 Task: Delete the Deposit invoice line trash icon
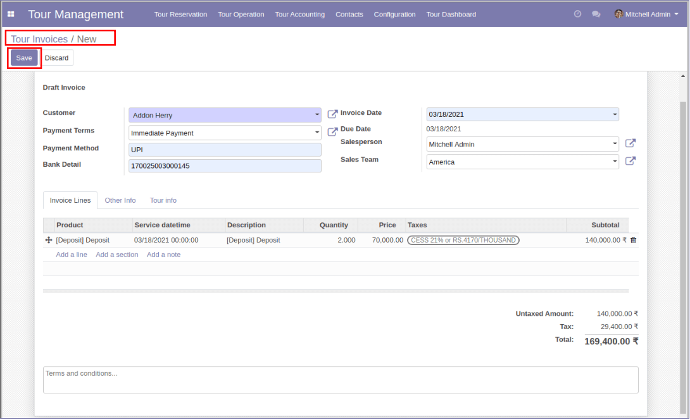pos(633,240)
